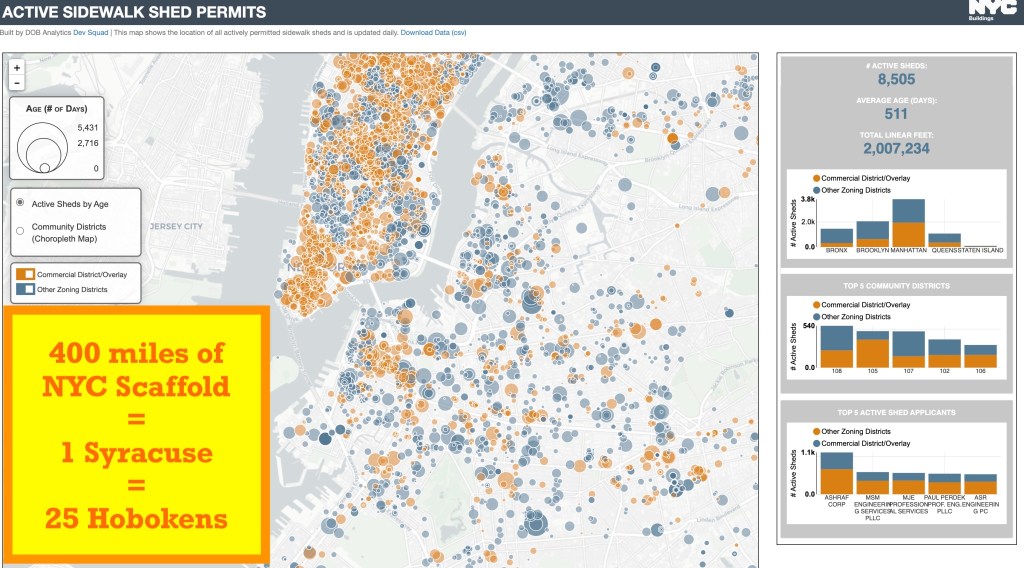This screenshot has width=1024, height=568.
Task: Select the ASHRAF CORP applicant bar
Action: pos(836,472)
